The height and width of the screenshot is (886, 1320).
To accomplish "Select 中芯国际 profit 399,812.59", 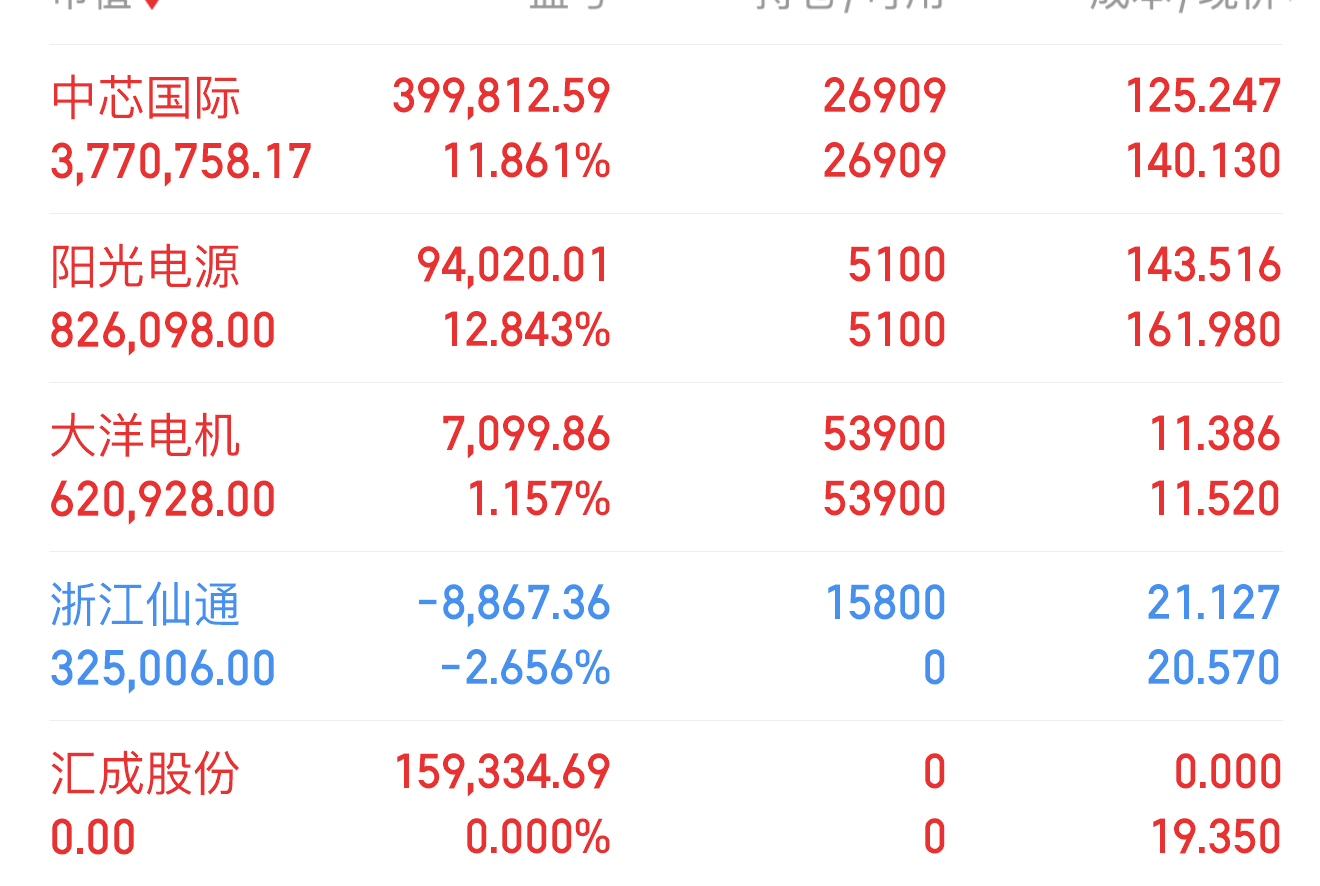I will click(x=501, y=96).
